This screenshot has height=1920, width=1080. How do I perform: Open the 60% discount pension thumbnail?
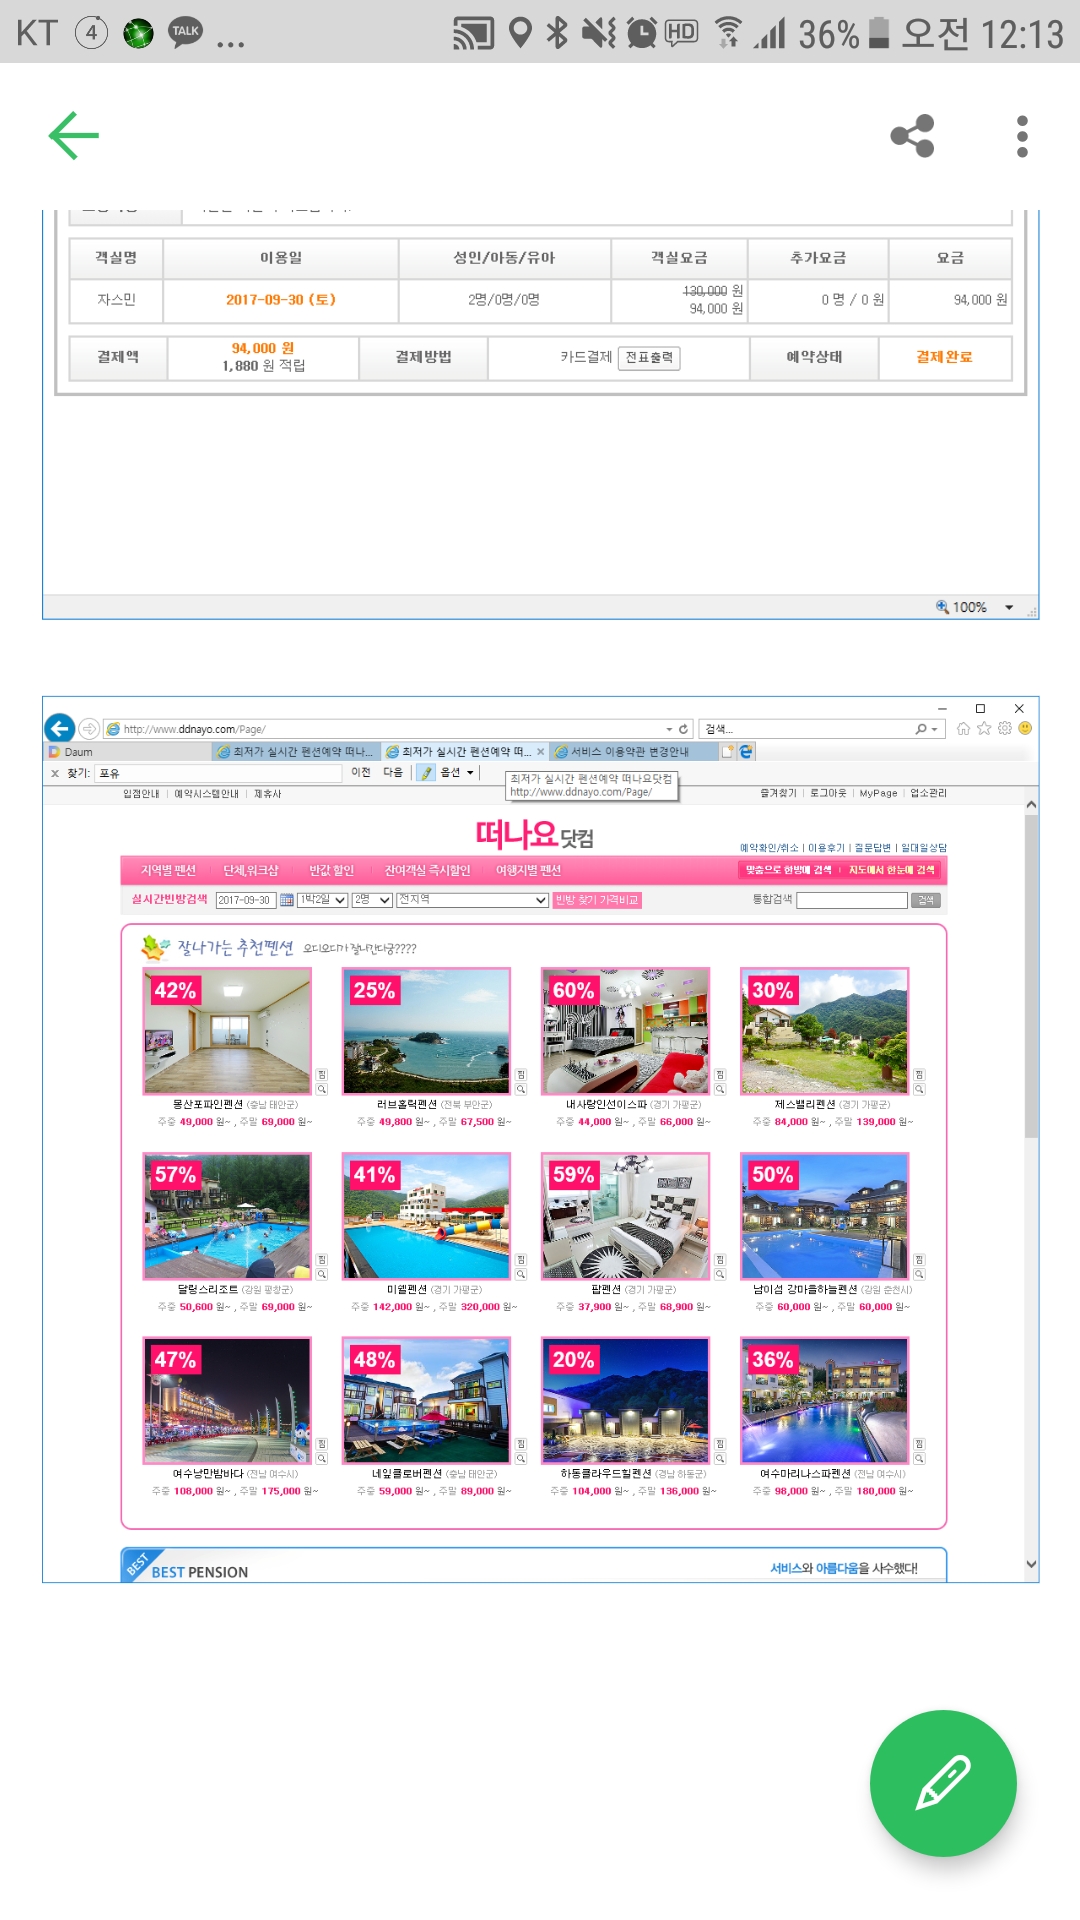point(625,1031)
